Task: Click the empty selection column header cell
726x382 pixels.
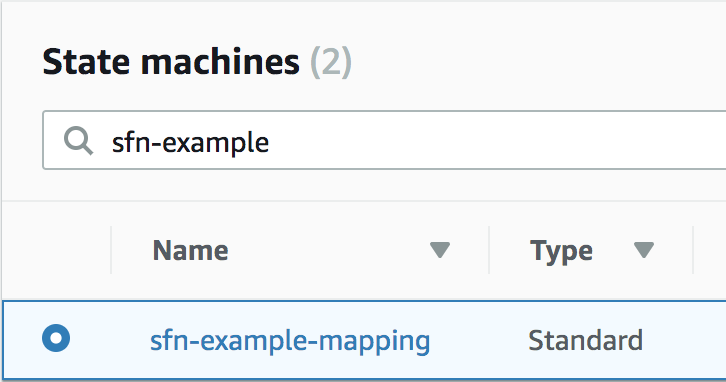Action: coord(56,250)
